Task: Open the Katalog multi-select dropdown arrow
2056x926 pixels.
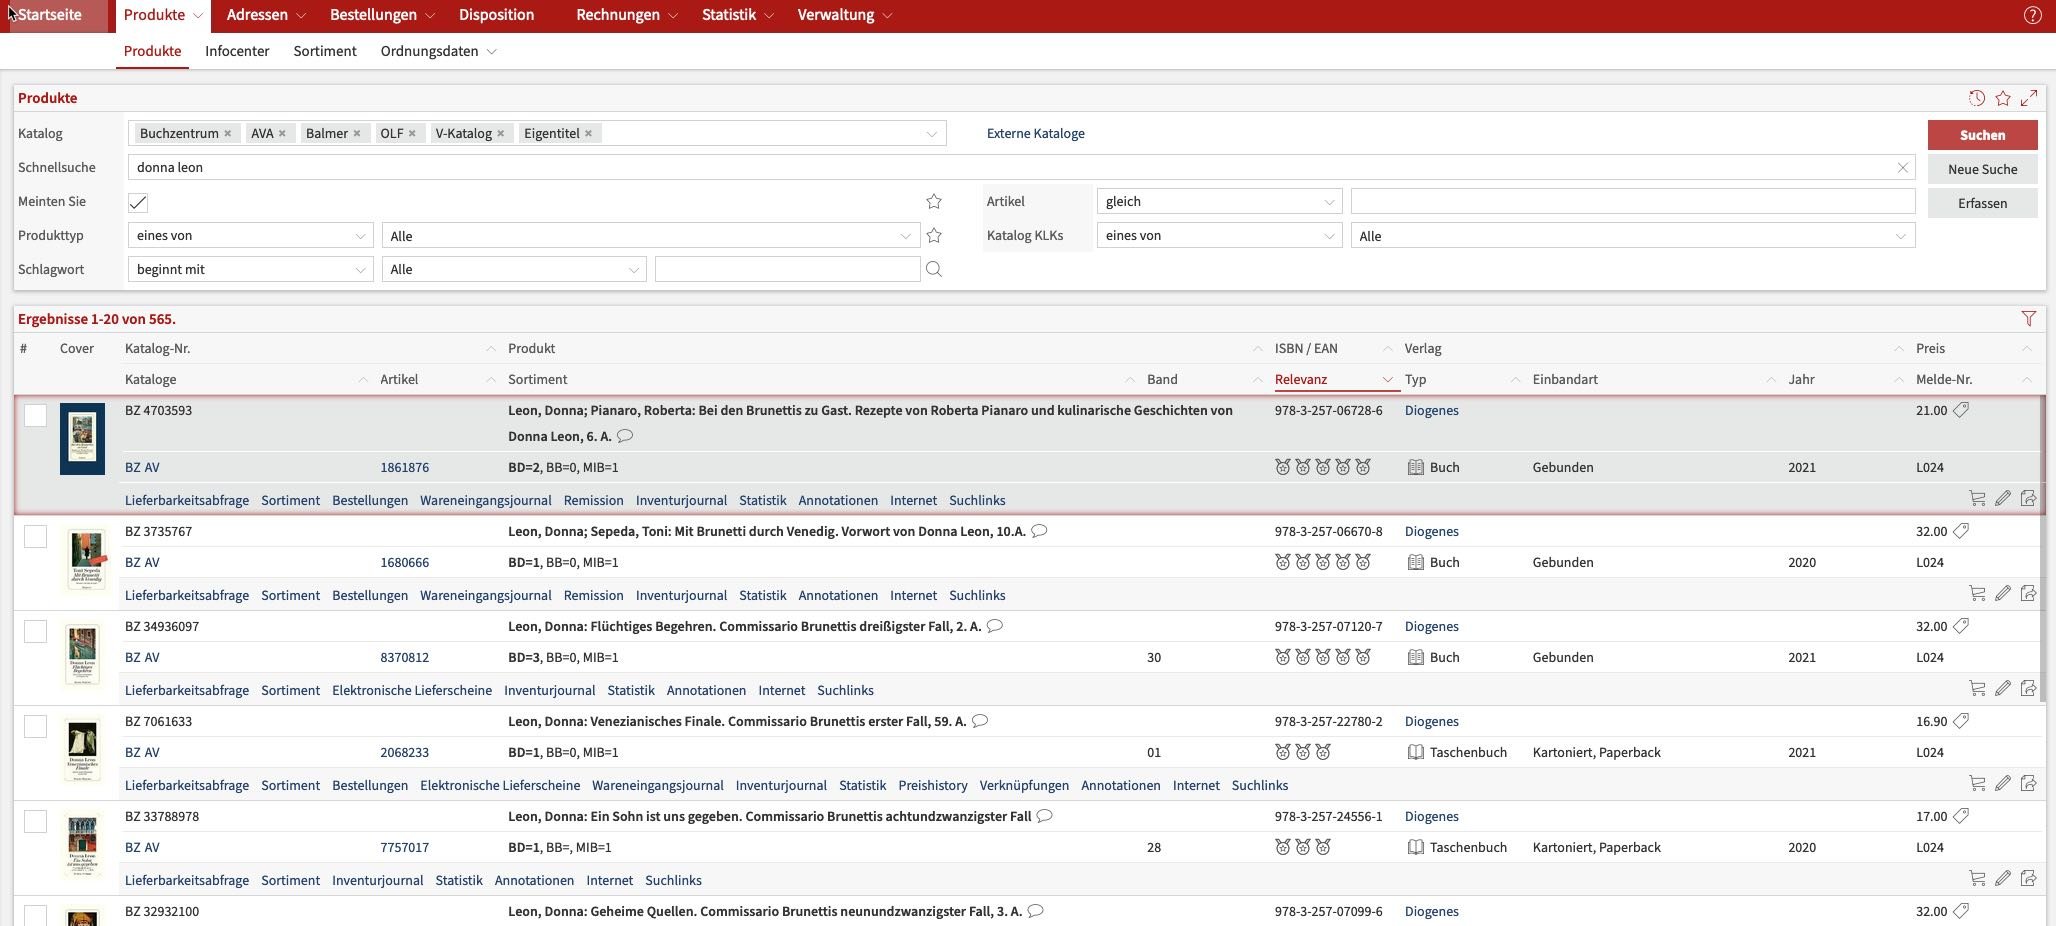Action: coord(931,134)
